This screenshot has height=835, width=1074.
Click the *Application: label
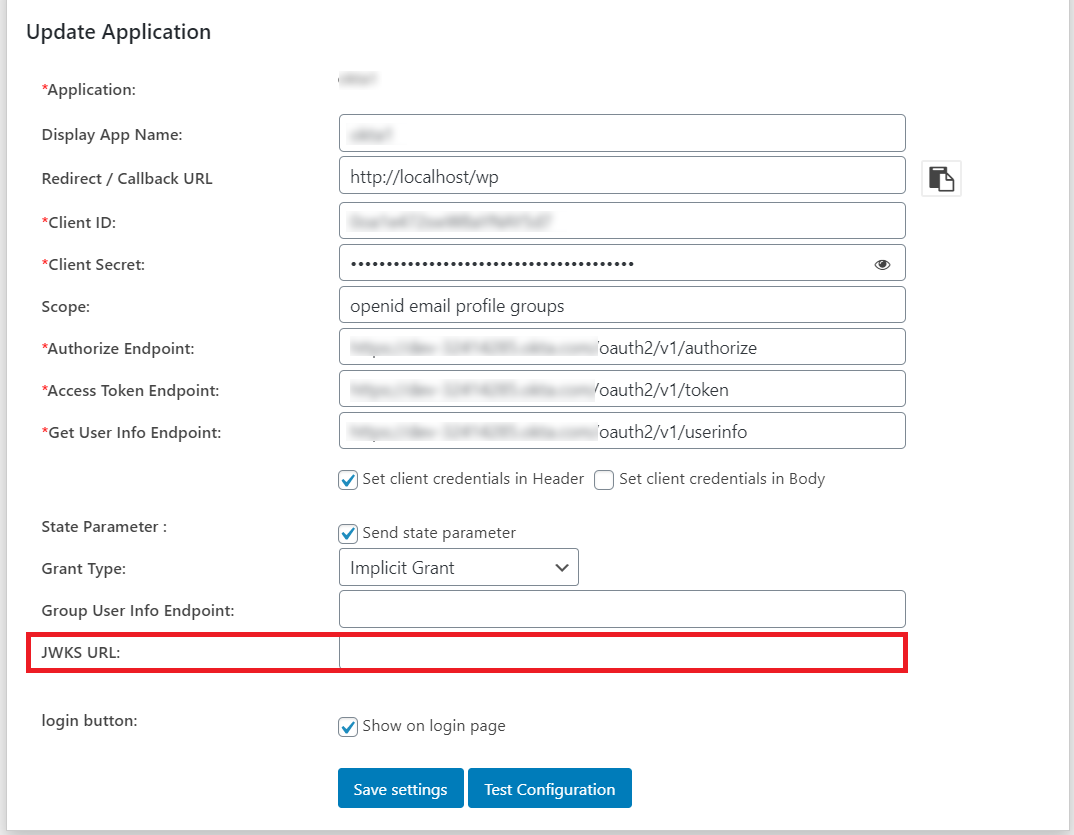point(88,90)
